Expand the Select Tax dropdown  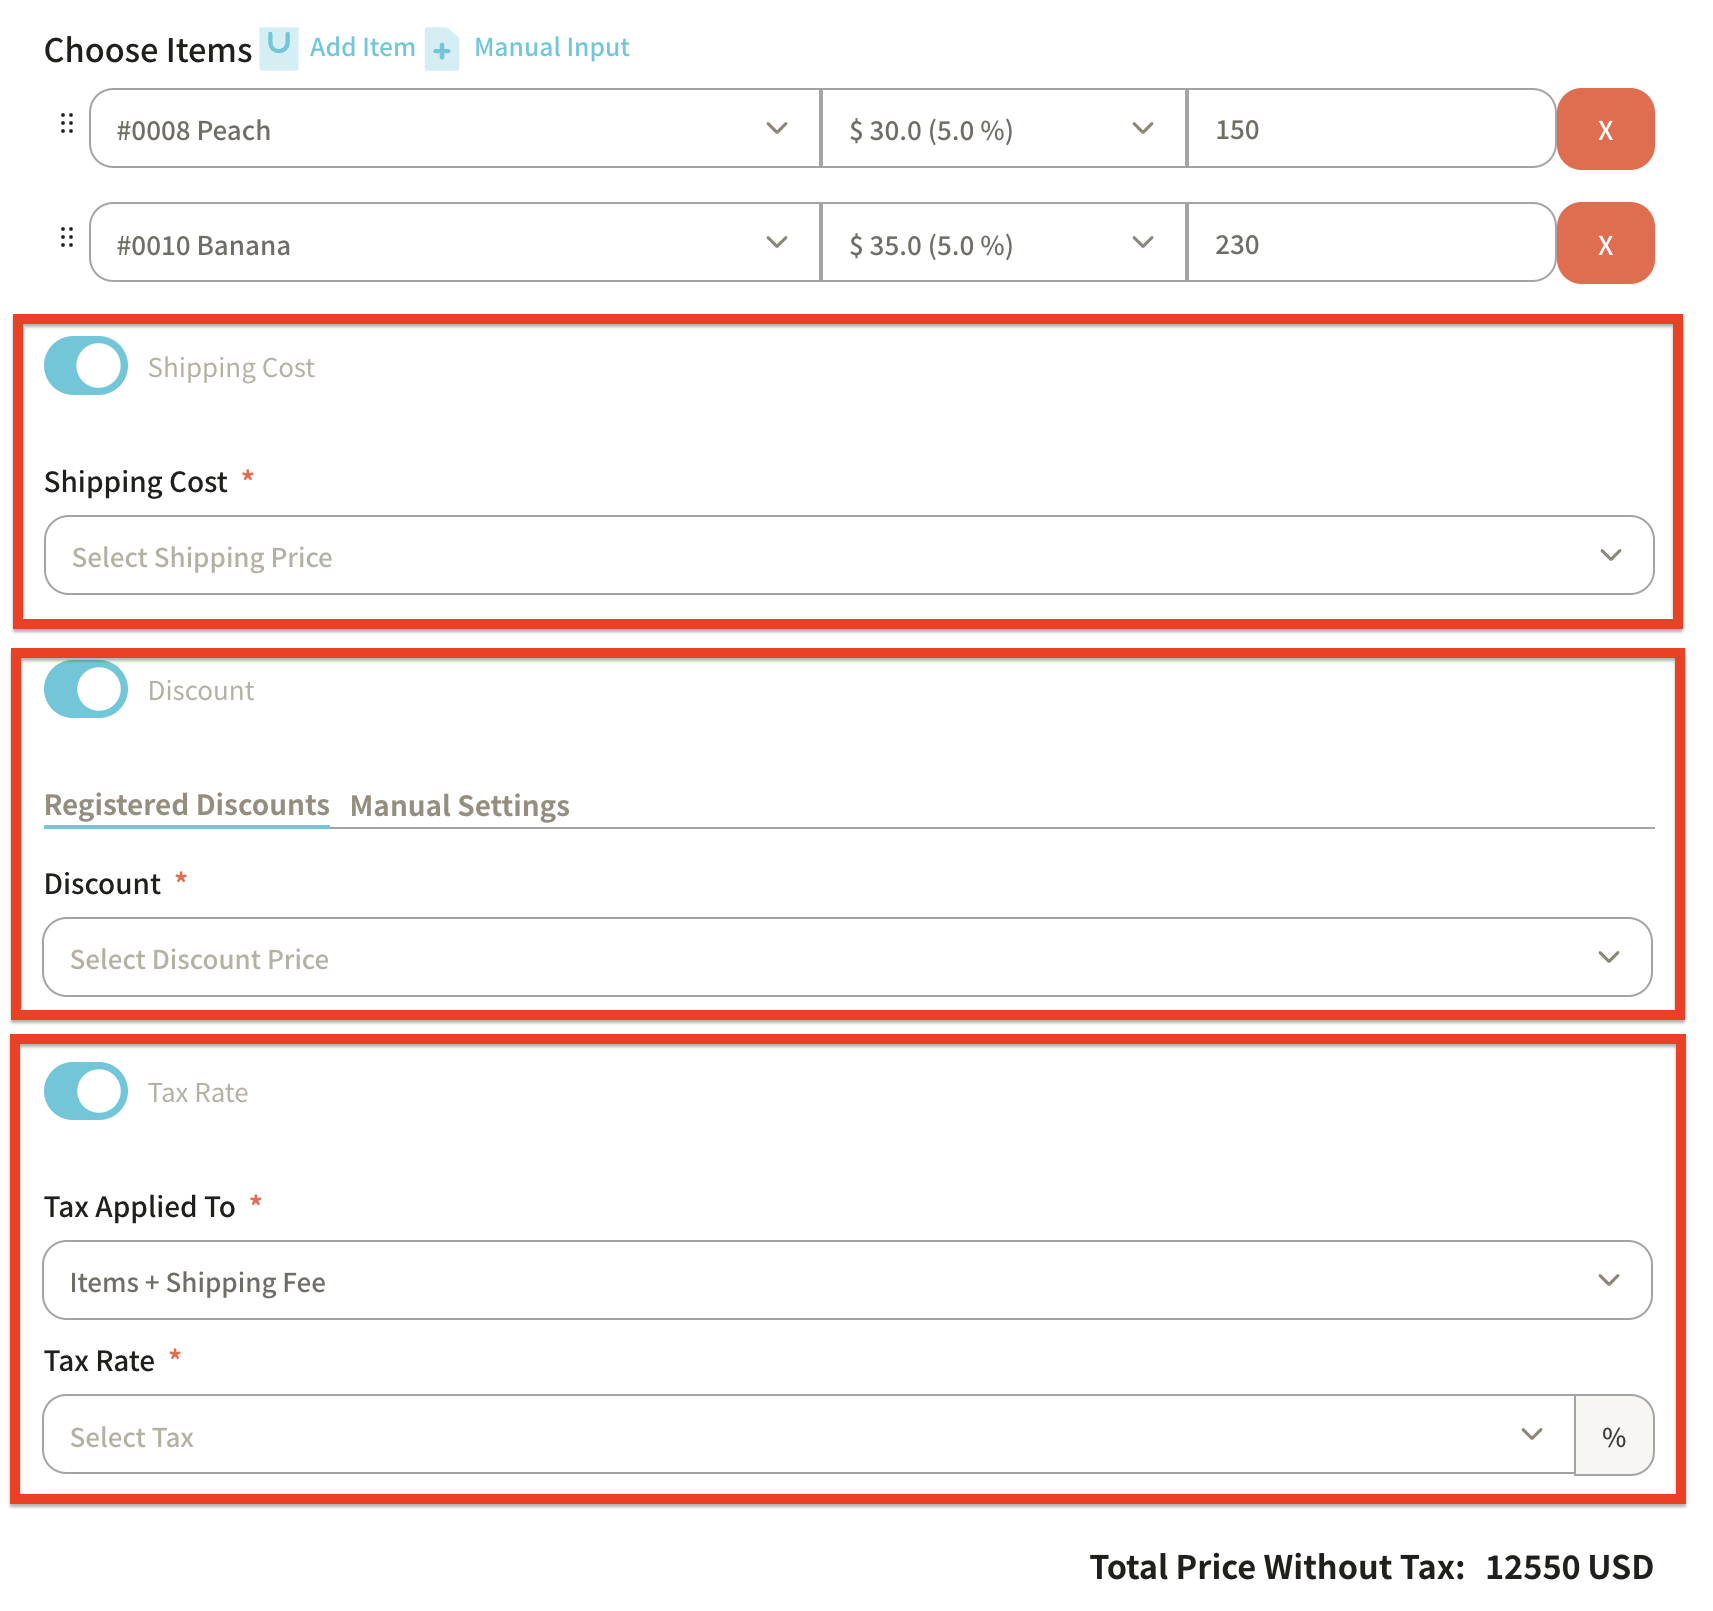(x=808, y=1436)
